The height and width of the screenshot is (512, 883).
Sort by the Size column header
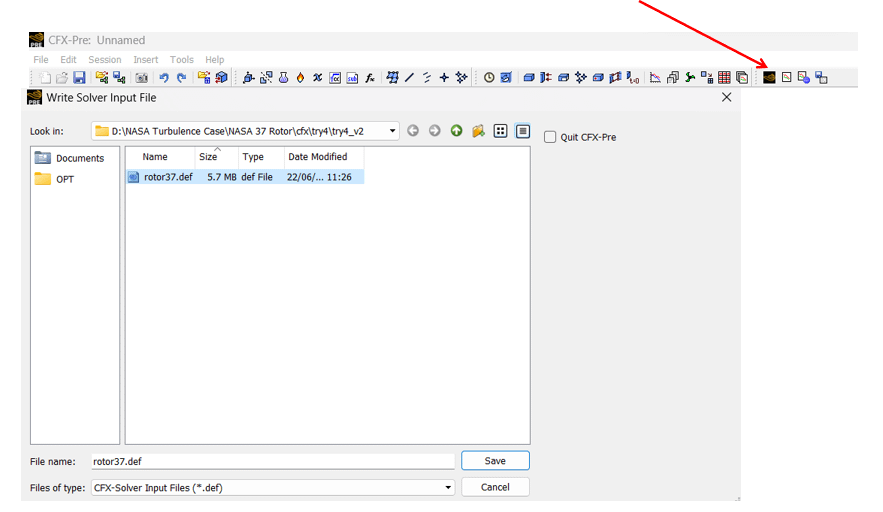tap(217, 157)
